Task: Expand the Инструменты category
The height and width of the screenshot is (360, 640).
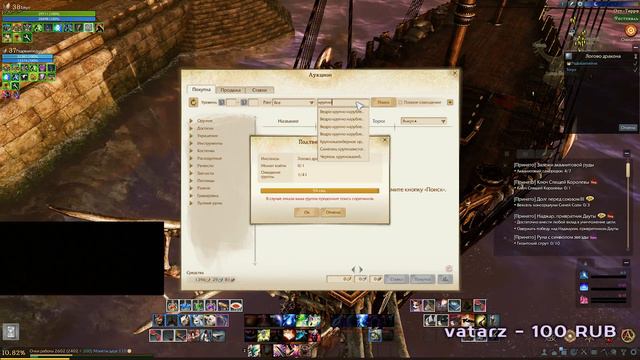Action: [191, 143]
